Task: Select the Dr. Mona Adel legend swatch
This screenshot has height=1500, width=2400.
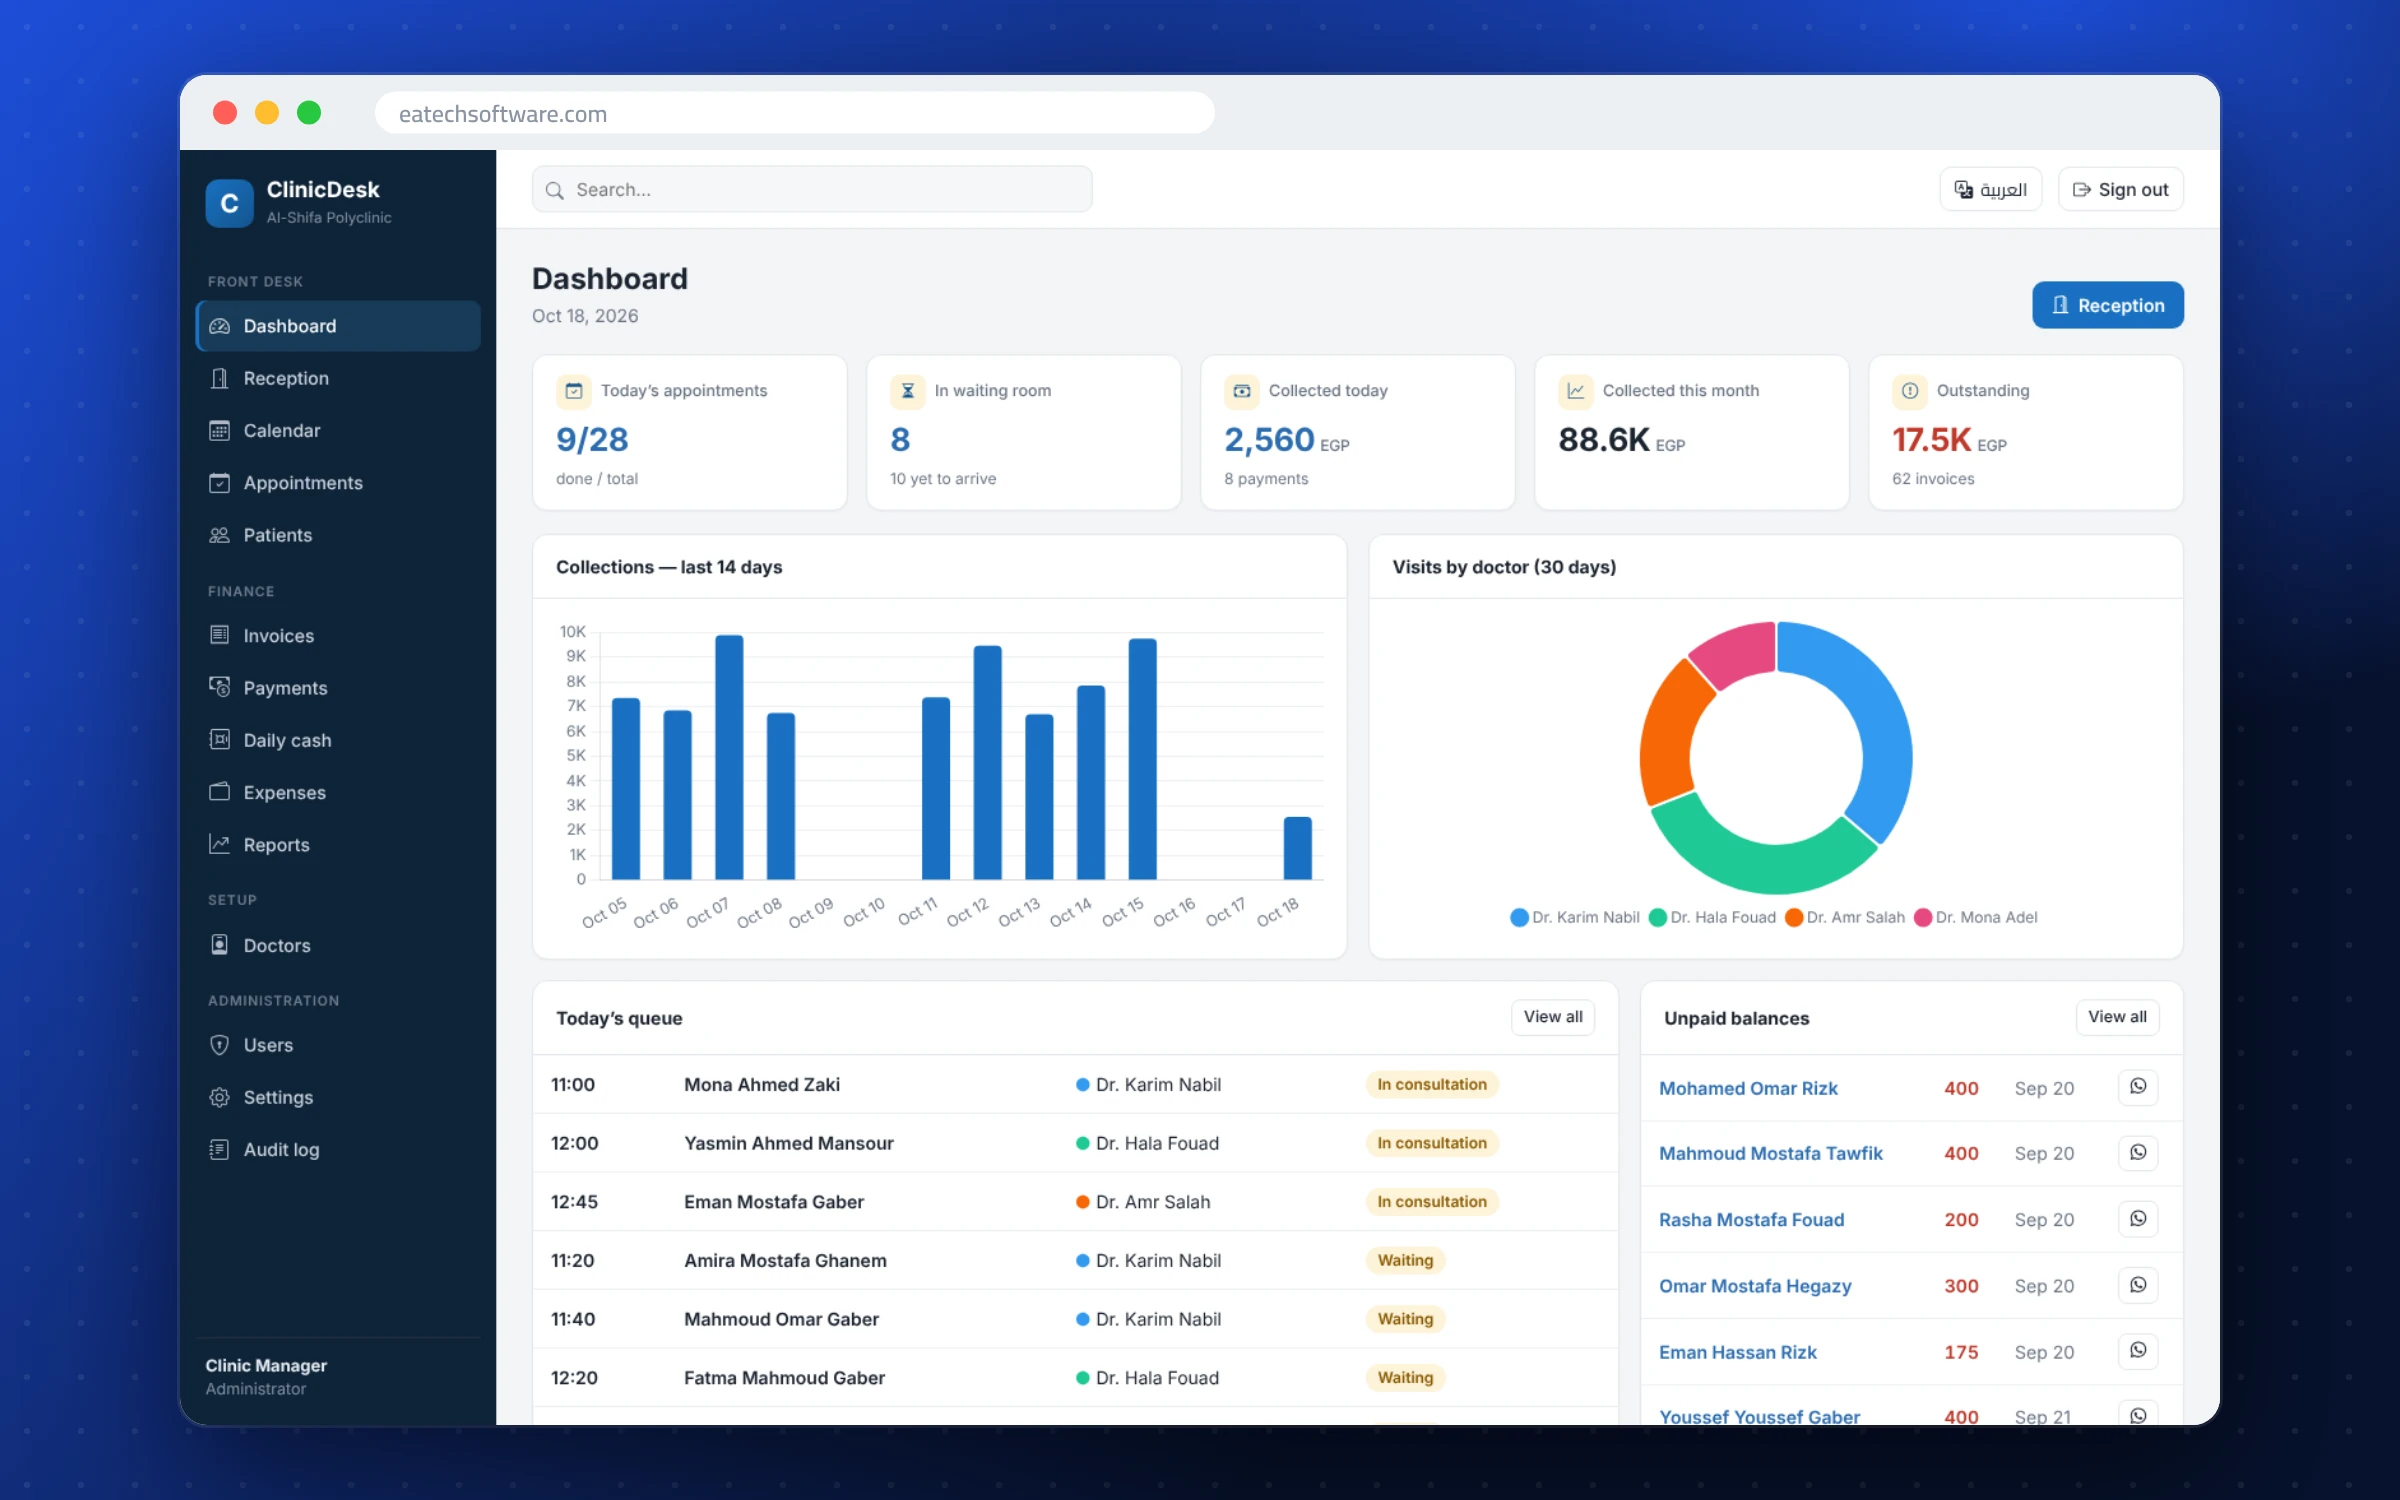Action: (x=1923, y=918)
